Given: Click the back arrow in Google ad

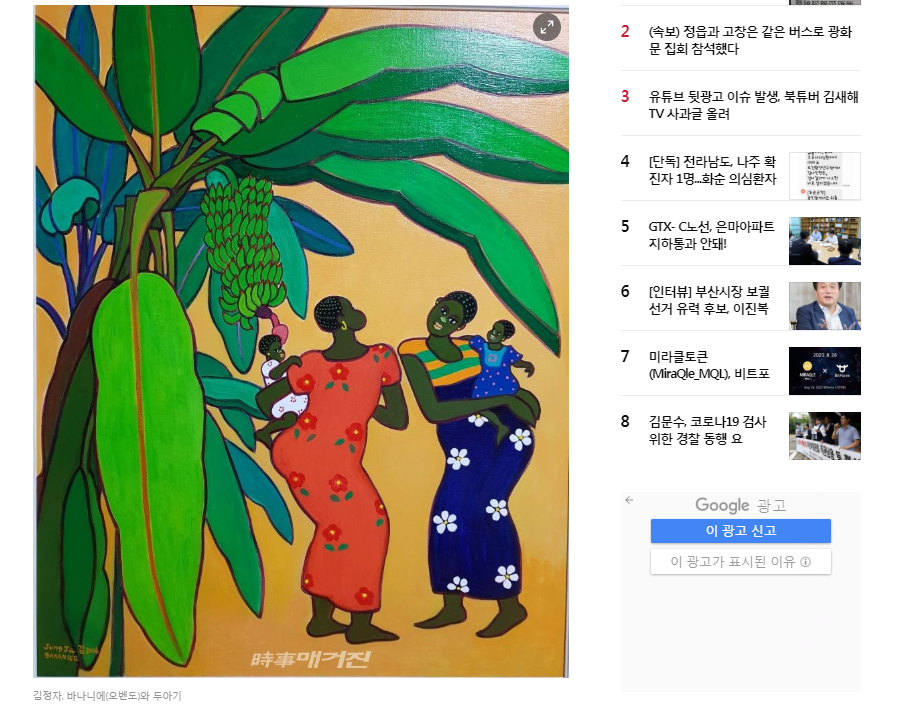Looking at the screenshot, I should 629,500.
